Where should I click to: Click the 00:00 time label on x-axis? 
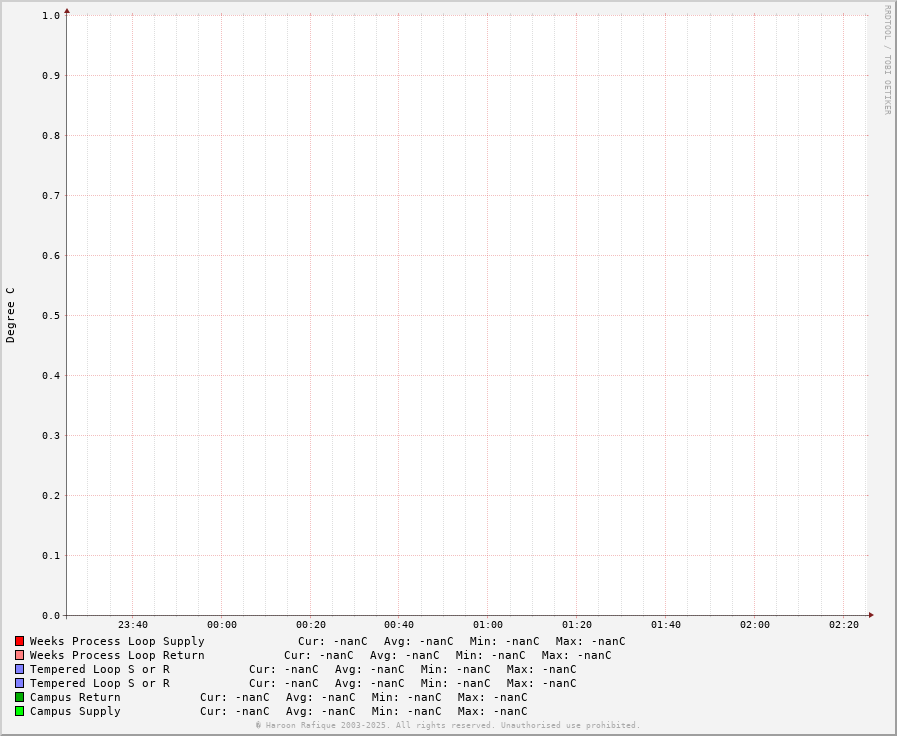[222, 625]
